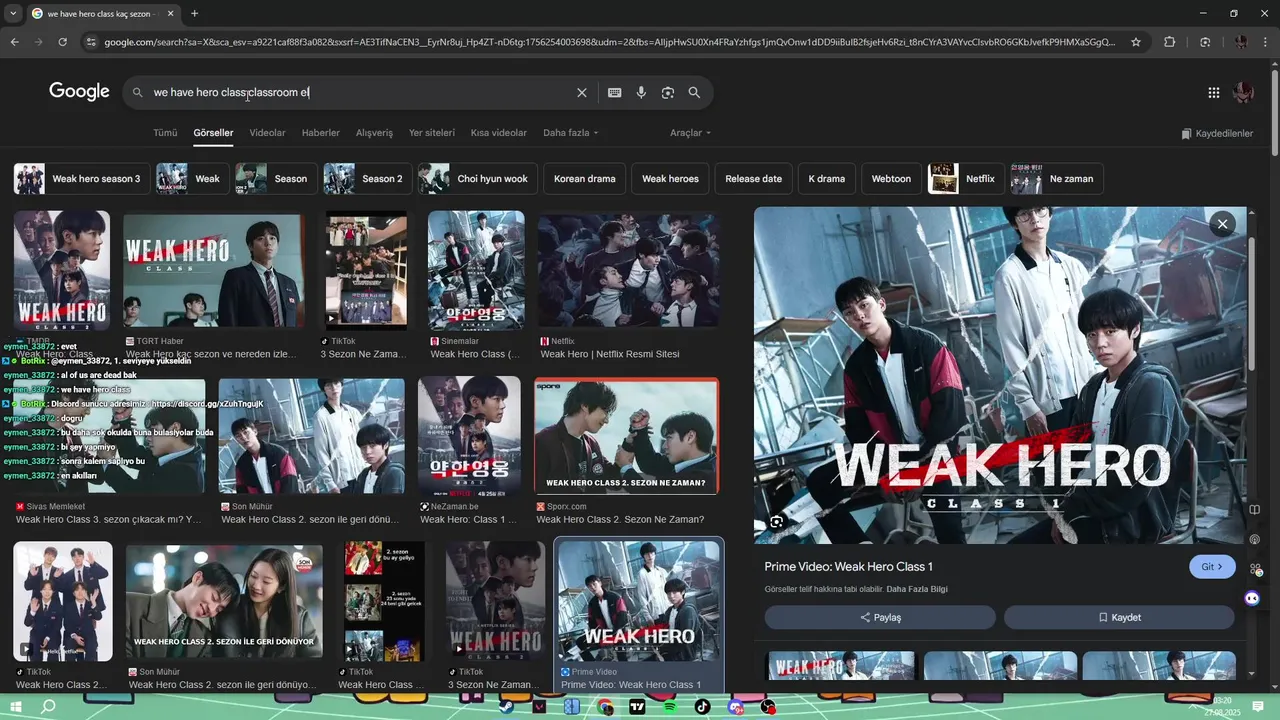Open the purple mask extension icon

point(1252,598)
